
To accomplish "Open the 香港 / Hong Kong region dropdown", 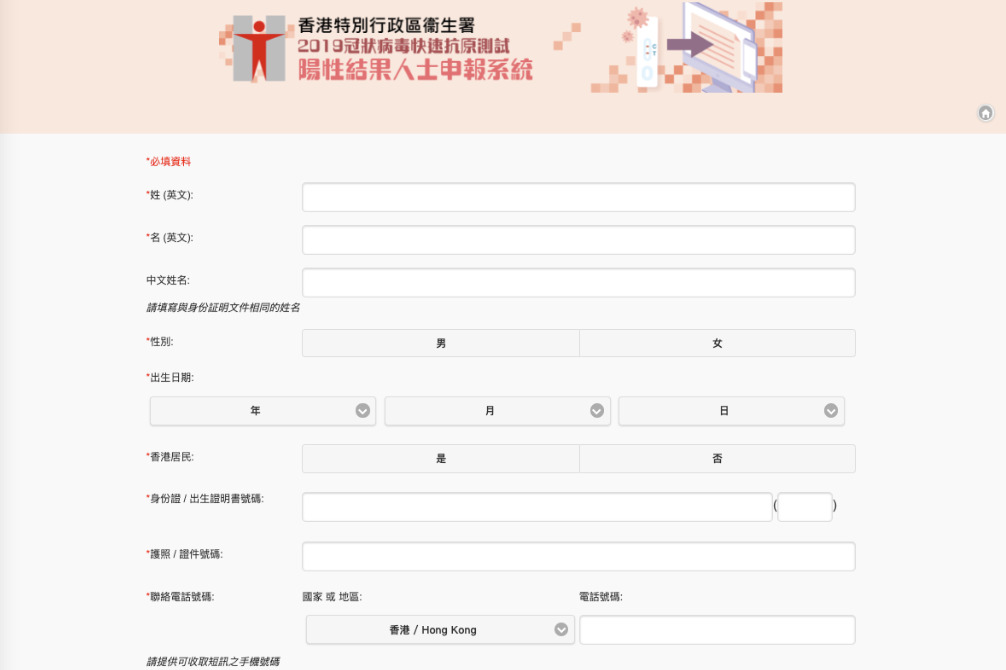I will (440, 629).
